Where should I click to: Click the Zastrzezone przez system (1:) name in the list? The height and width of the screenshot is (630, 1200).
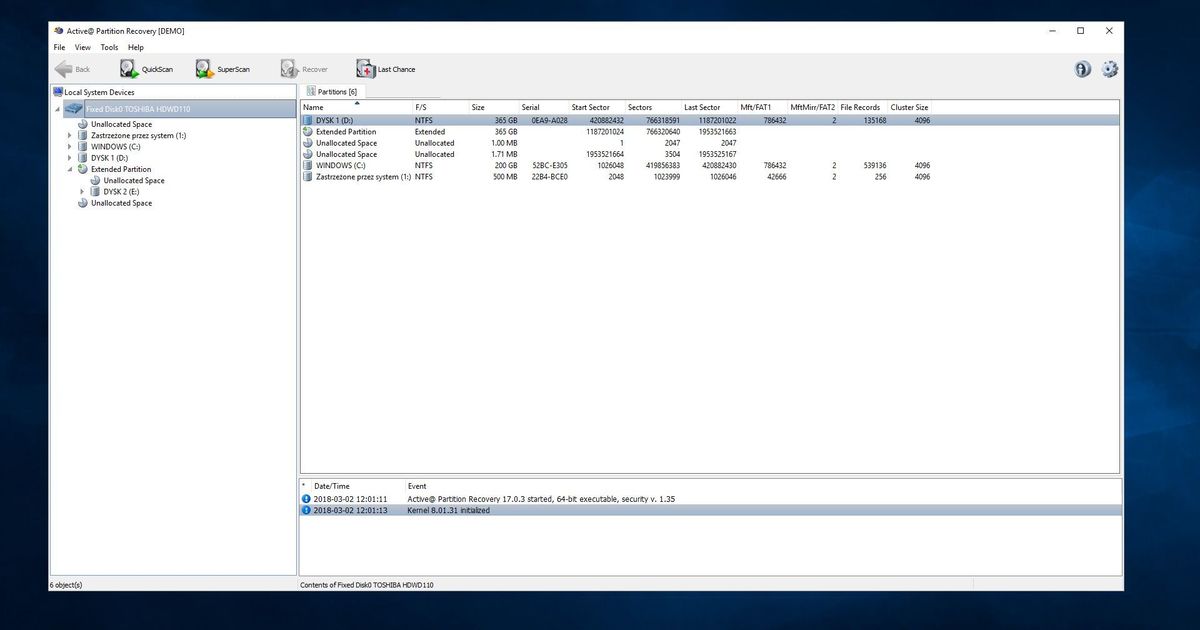click(x=363, y=176)
